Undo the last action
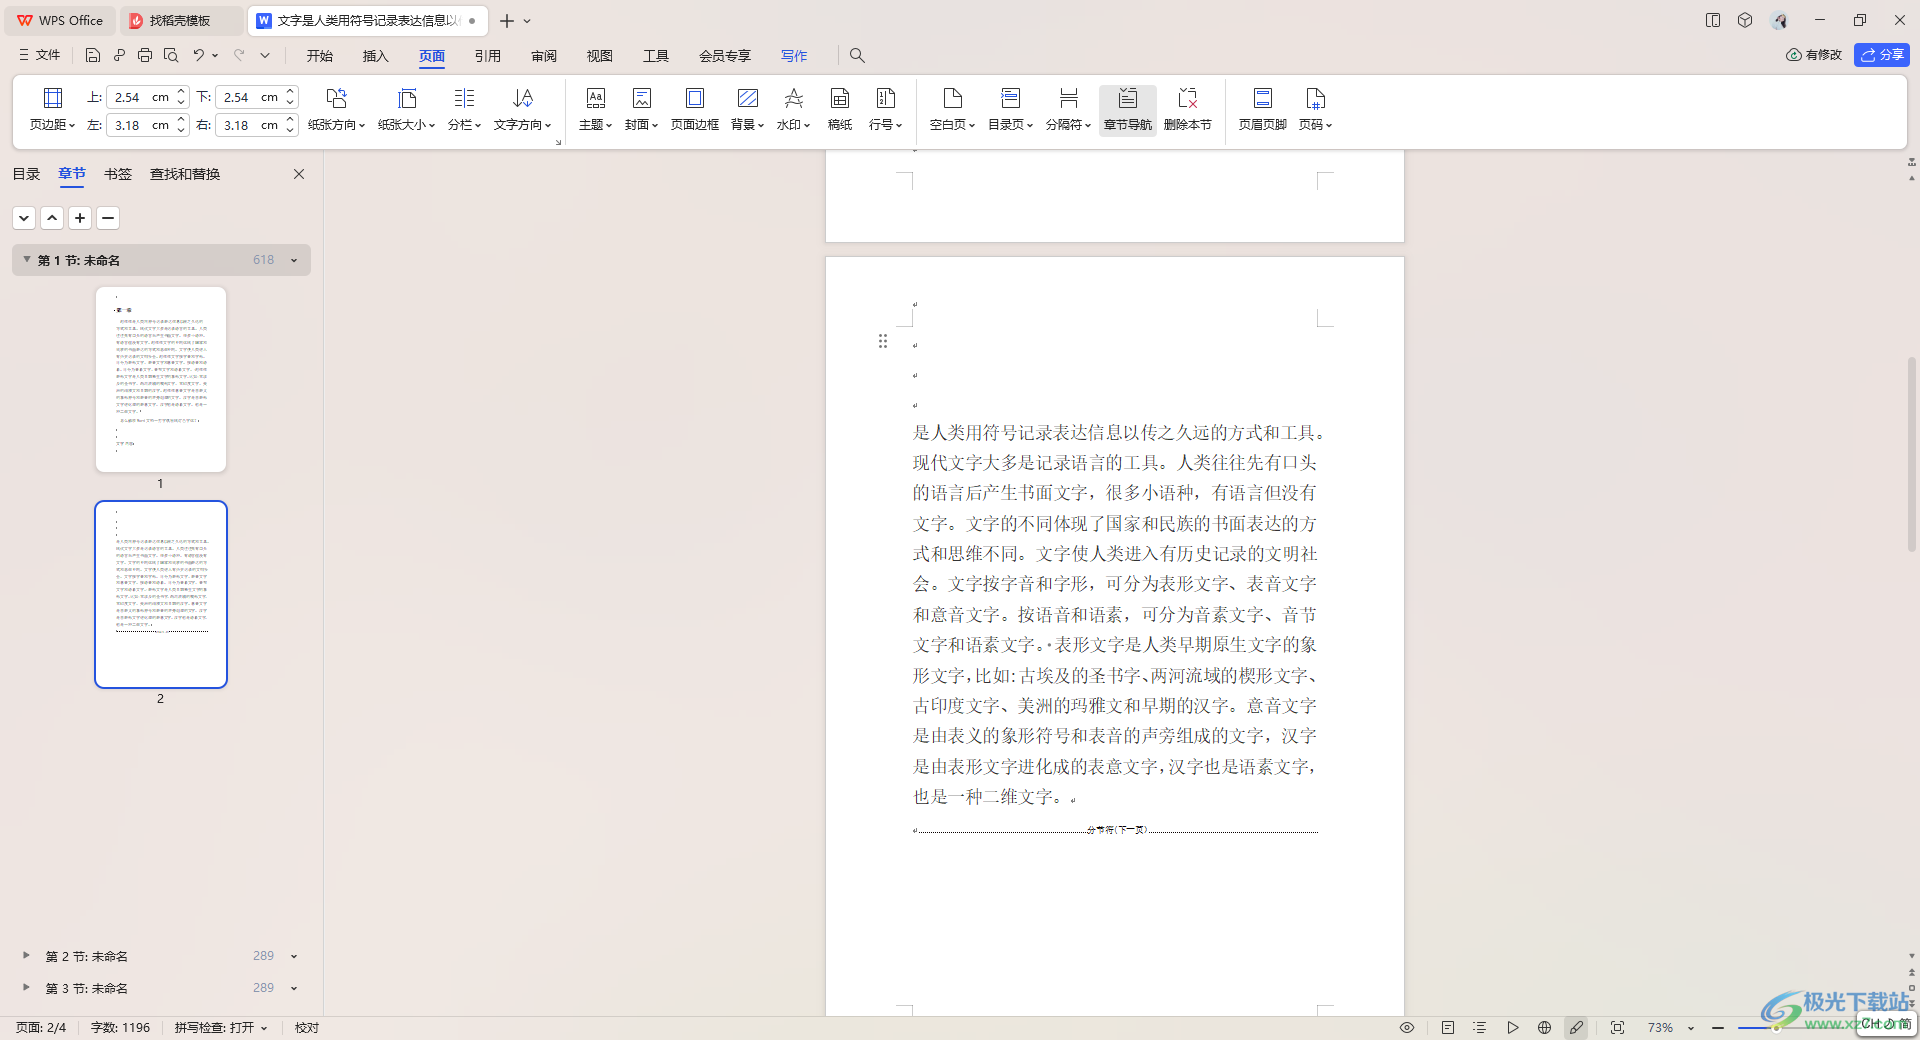The image size is (1920, 1040). 198,55
